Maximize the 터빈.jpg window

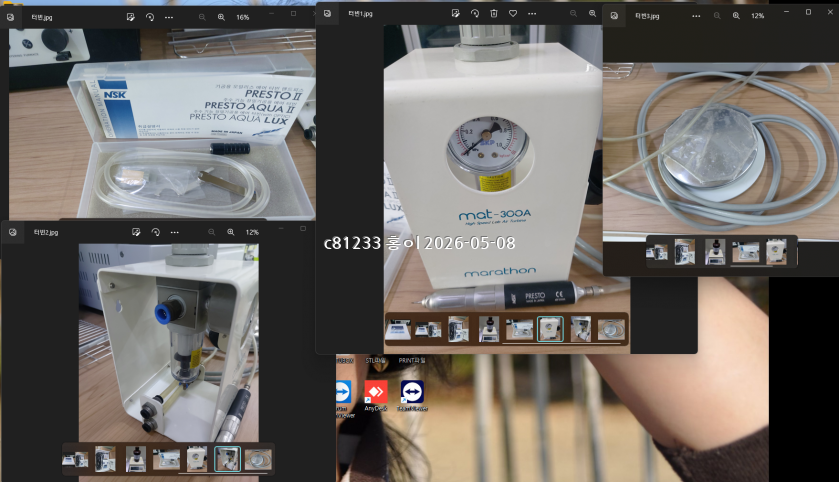click(293, 14)
